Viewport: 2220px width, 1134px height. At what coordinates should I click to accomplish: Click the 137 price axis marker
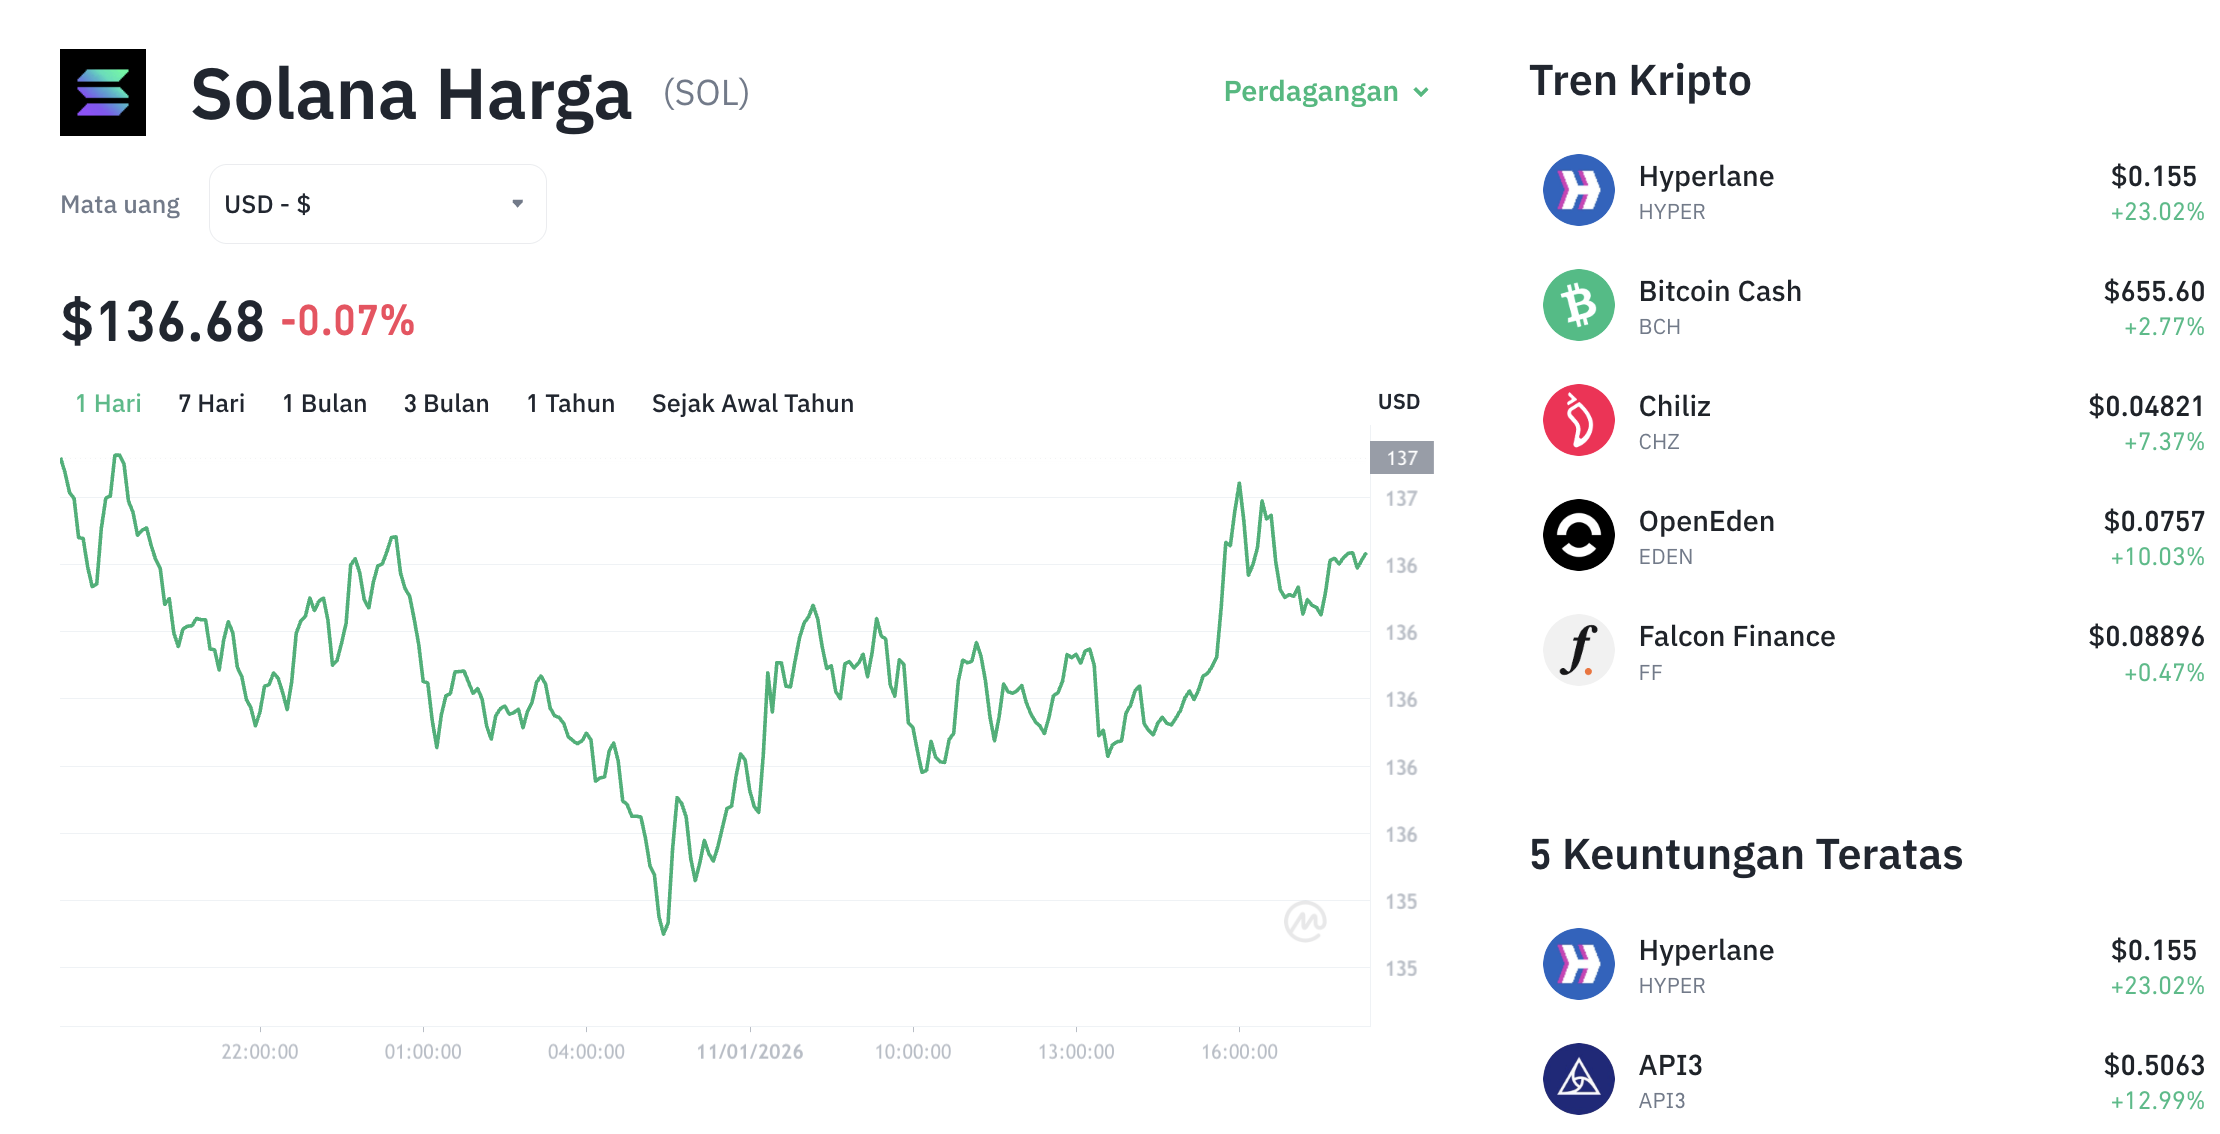pyautogui.click(x=1401, y=458)
